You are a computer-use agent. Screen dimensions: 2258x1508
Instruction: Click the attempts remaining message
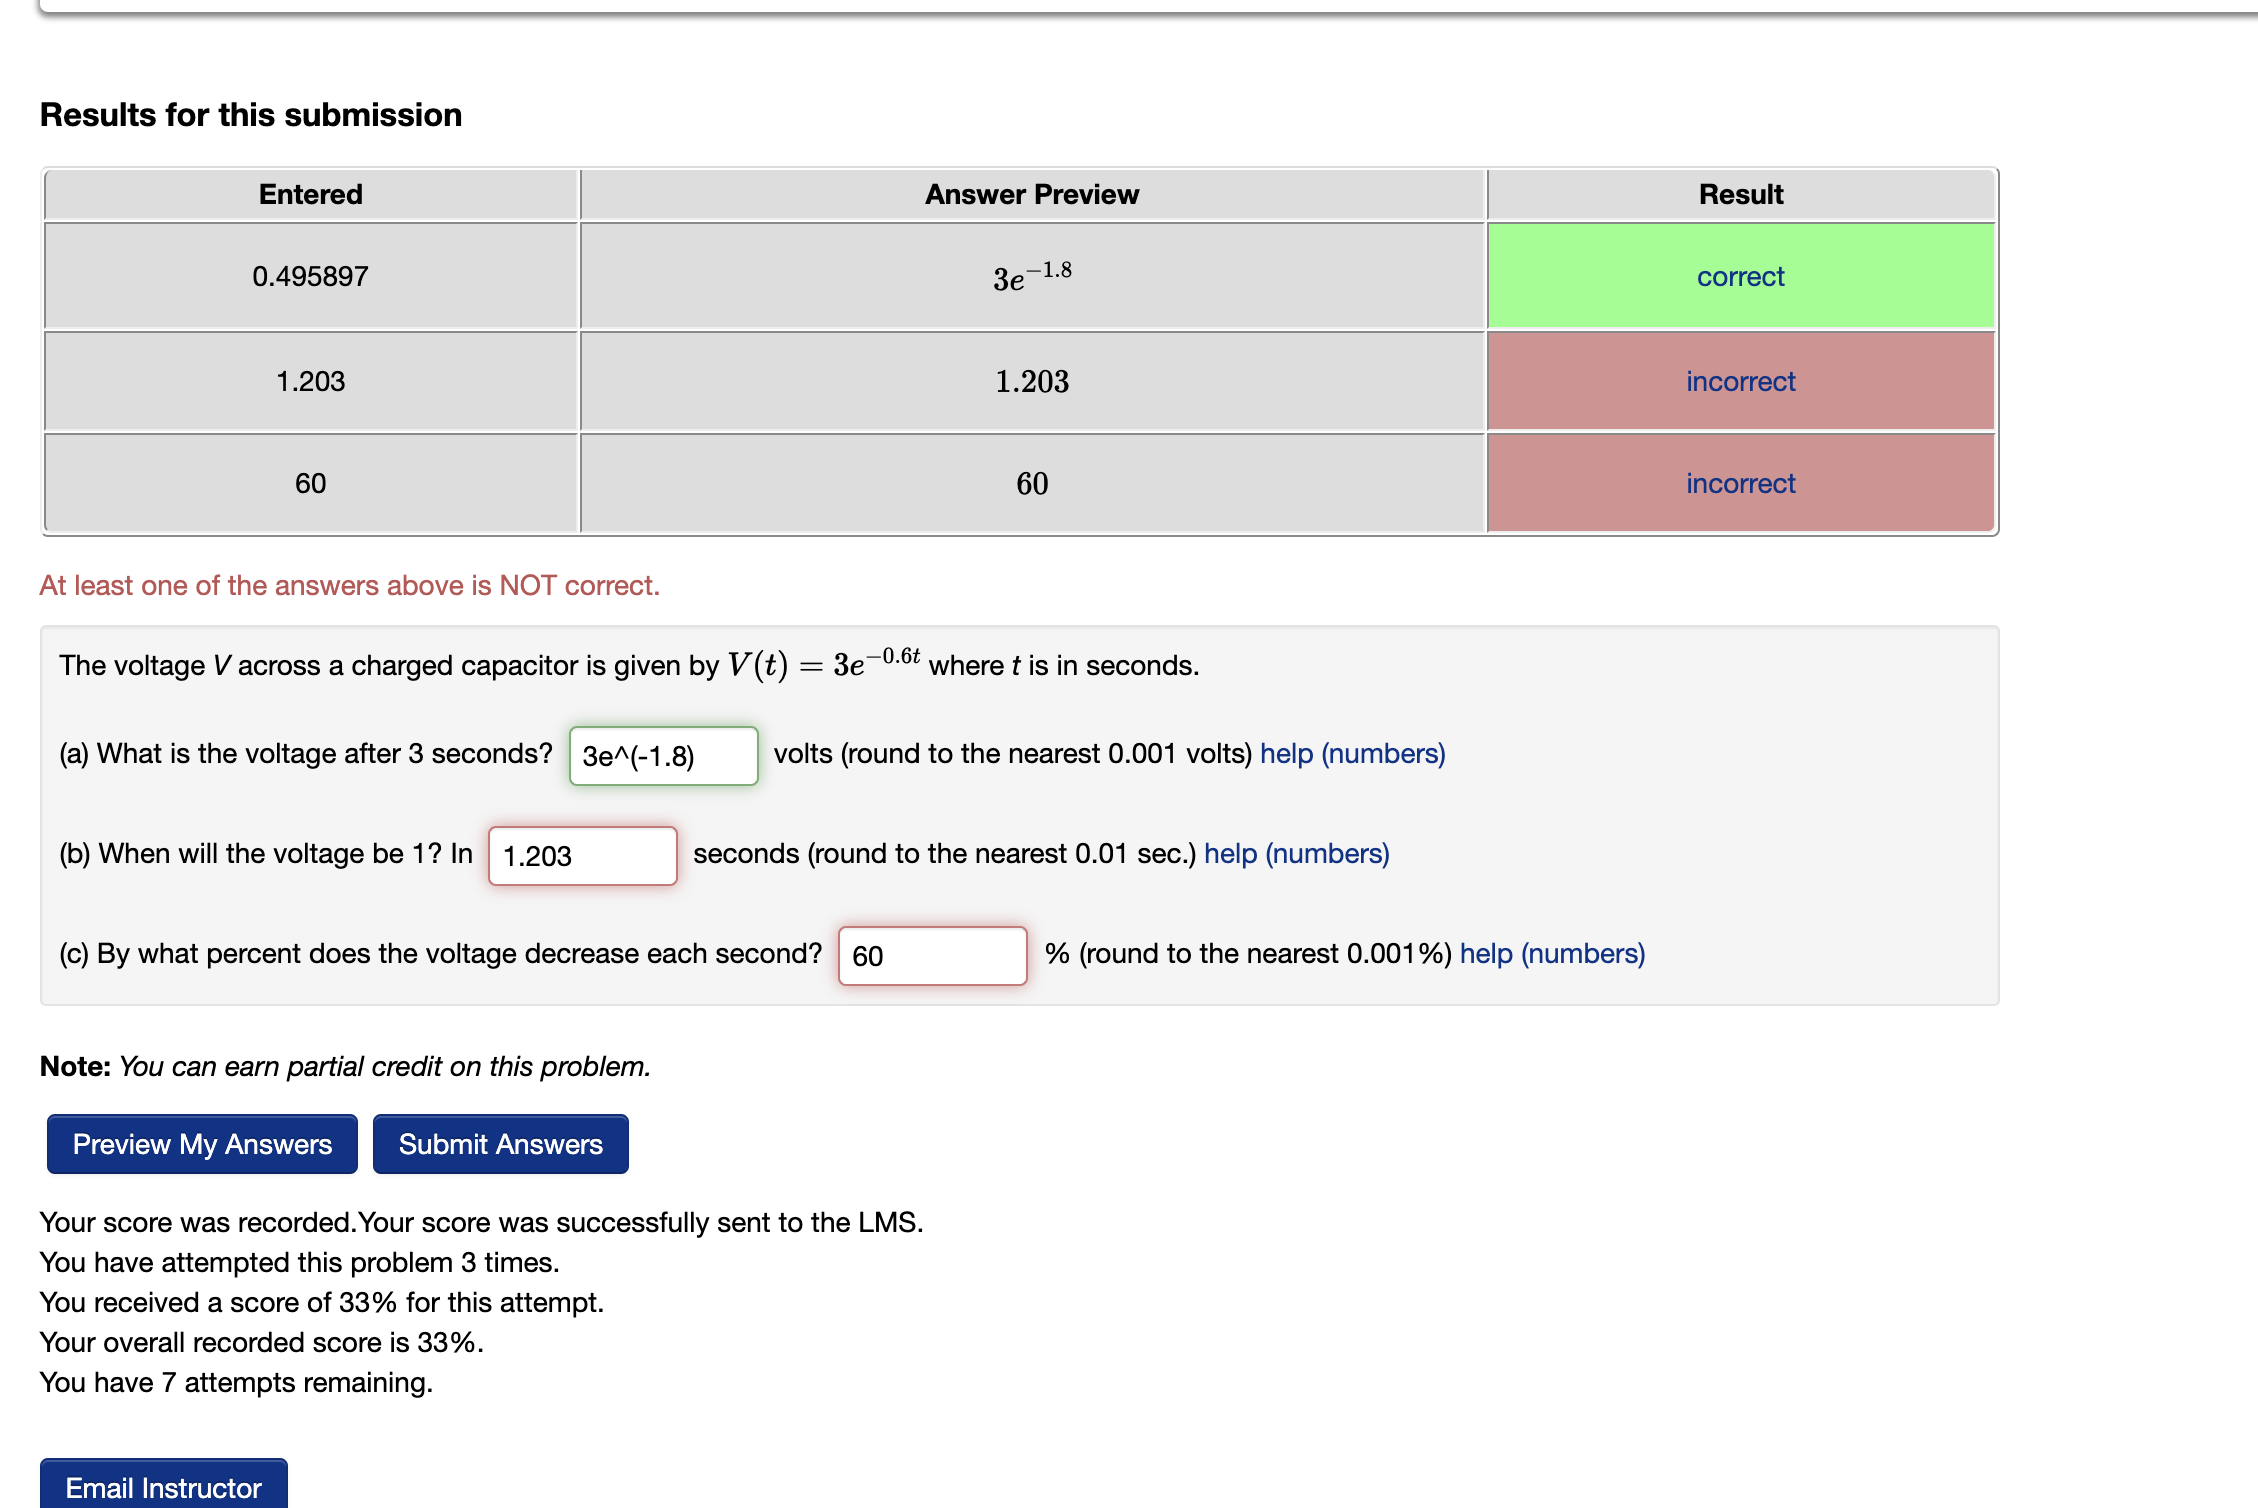[236, 1382]
